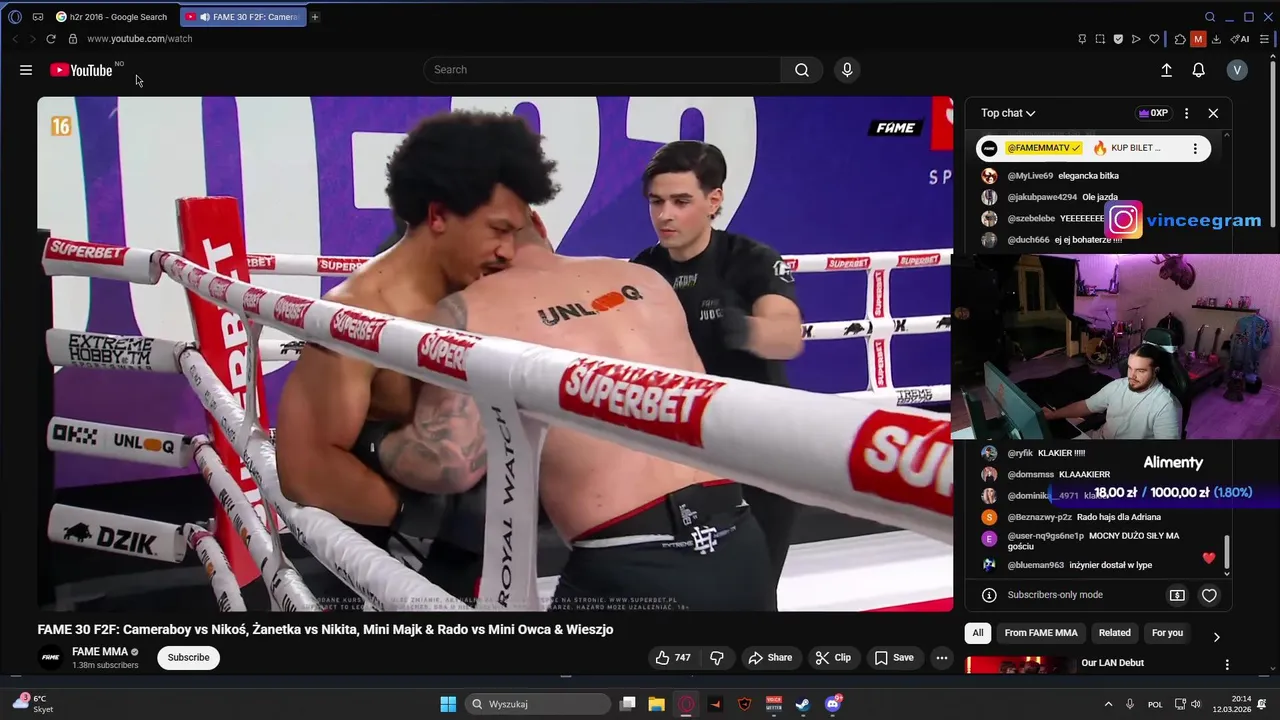Click the AI assistant toolbar button
Viewport: 1280px width, 720px height.
tap(1240, 39)
